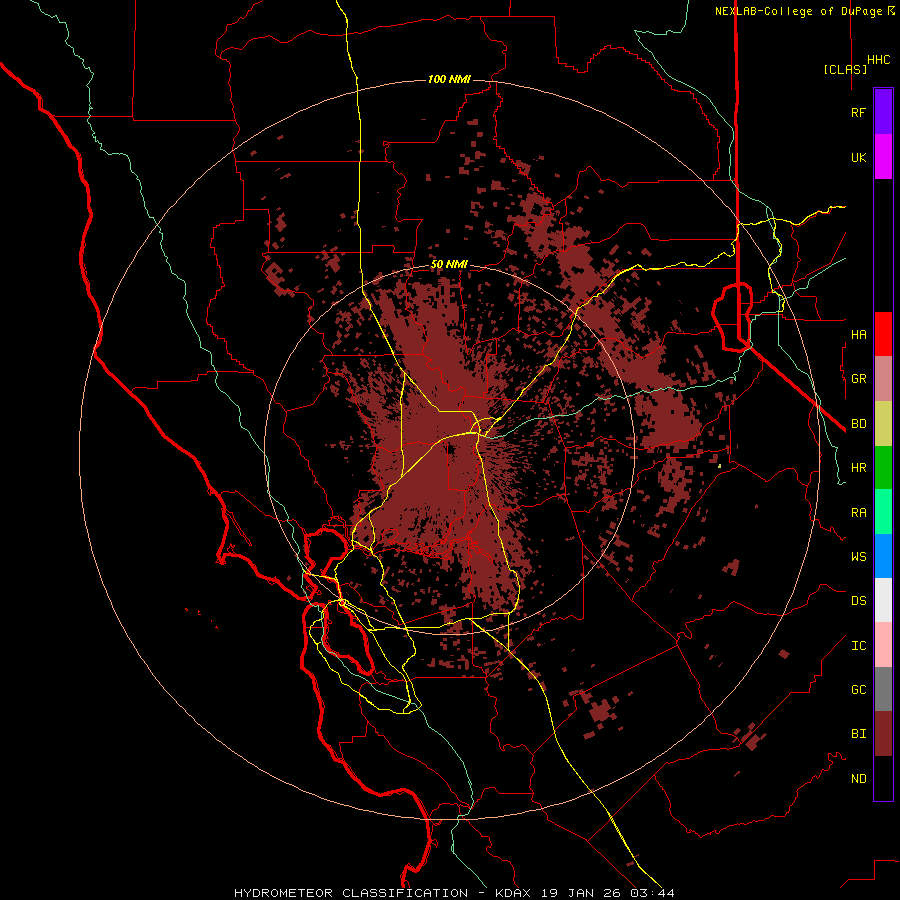The image size is (900, 900).
Task: Click the HA legend label
Action: (859, 334)
